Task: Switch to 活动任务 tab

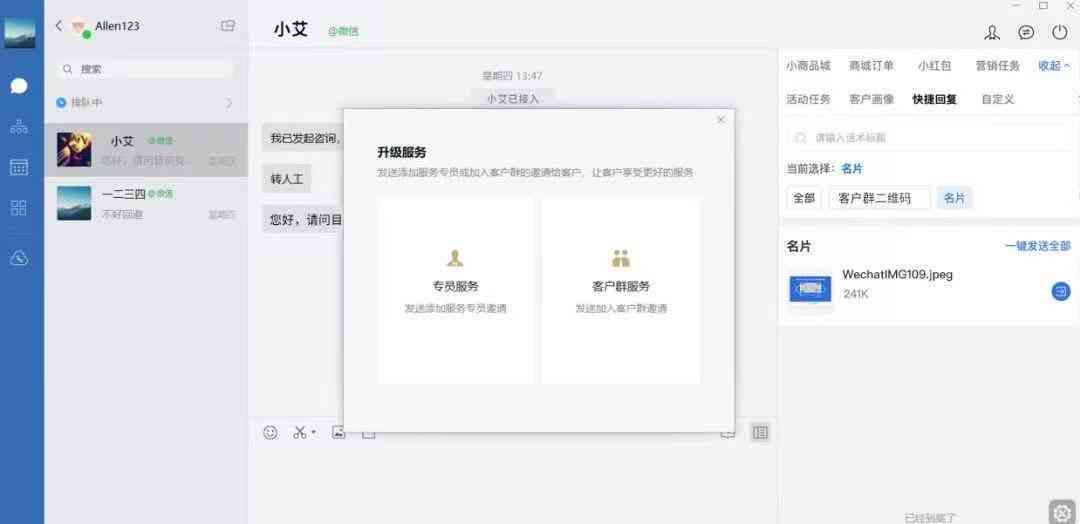Action: click(x=809, y=99)
